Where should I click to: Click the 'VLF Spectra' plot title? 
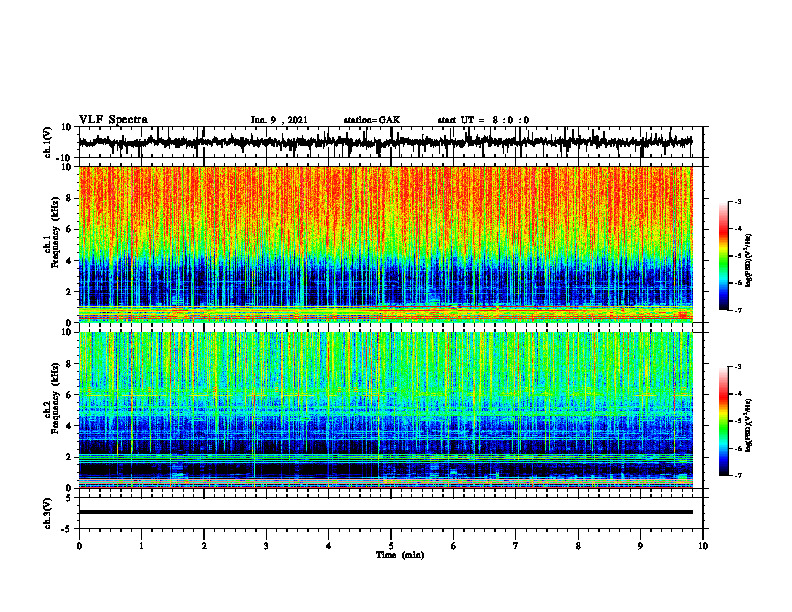pyautogui.click(x=114, y=120)
